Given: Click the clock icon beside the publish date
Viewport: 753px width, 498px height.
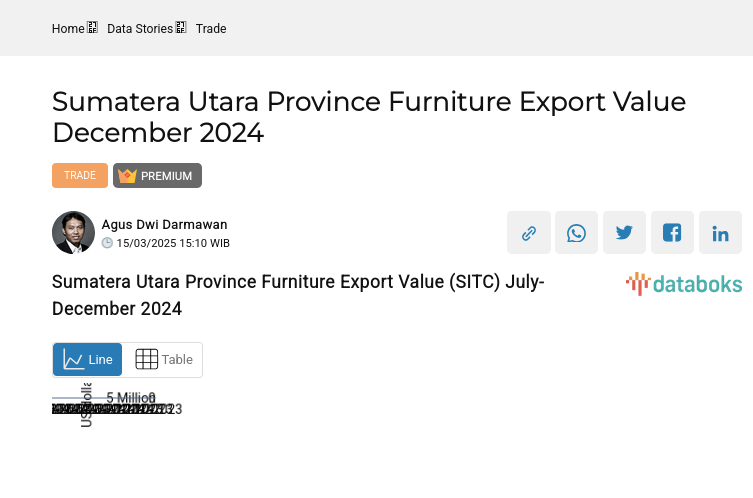Looking at the screenshot, I should coord(107,243).
